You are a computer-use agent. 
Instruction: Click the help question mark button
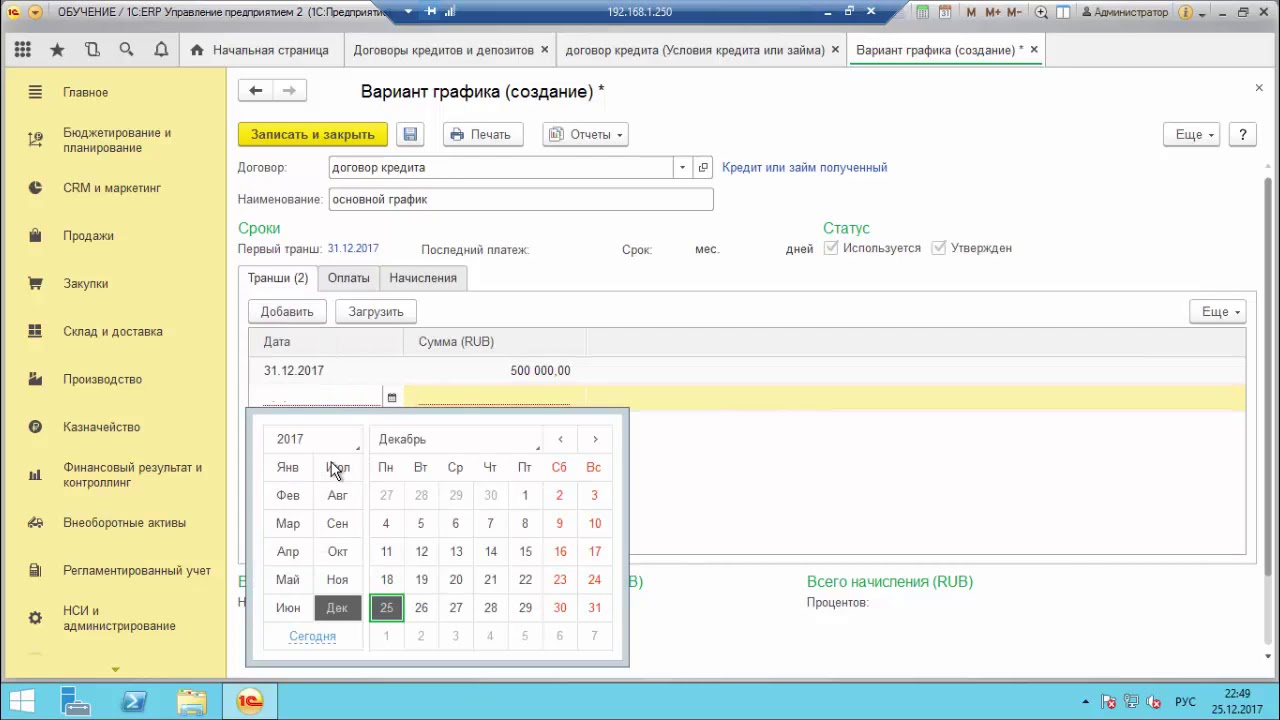(1242, 135)
